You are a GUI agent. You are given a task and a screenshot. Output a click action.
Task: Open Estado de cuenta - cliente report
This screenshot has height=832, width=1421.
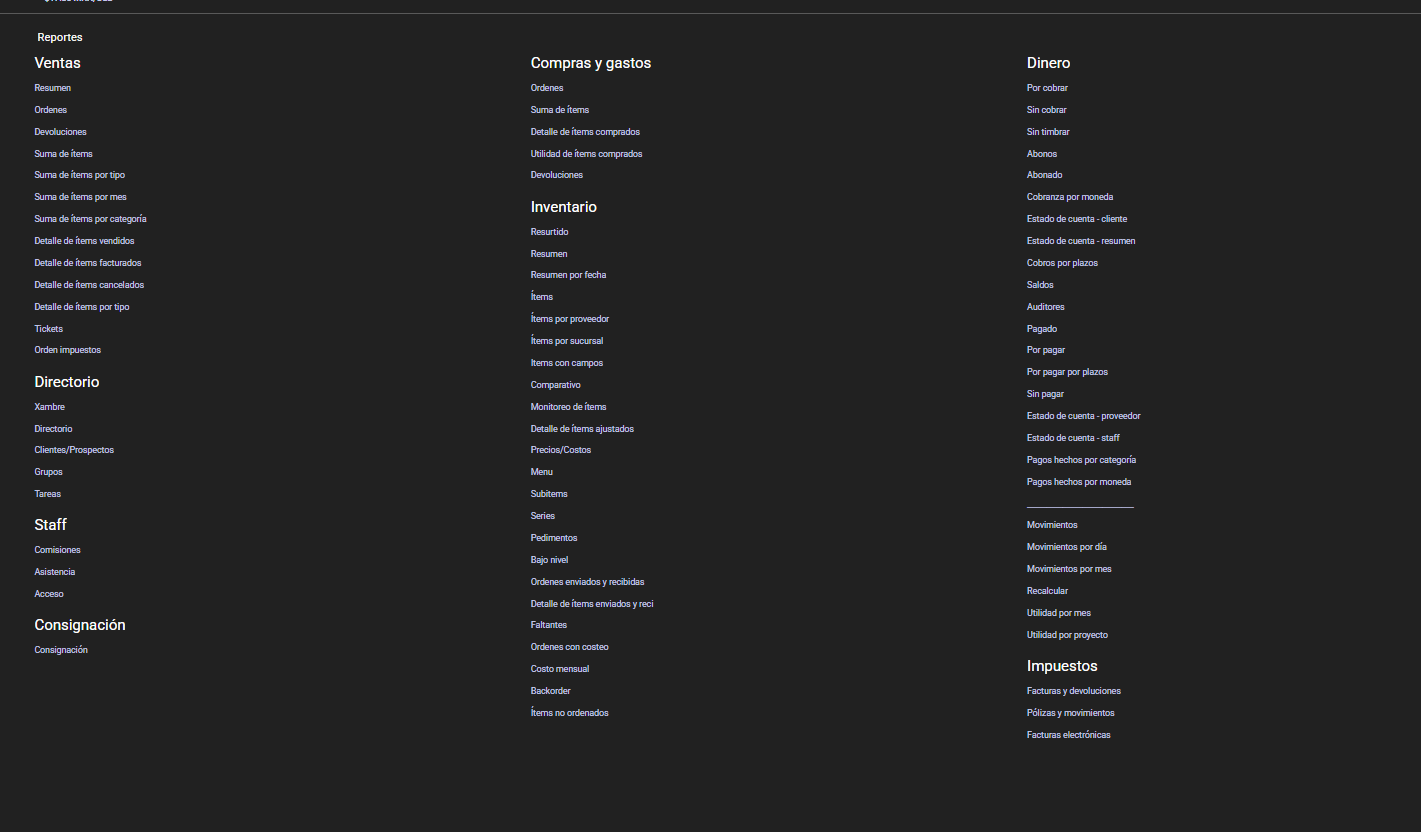[x=1077, y=219]
